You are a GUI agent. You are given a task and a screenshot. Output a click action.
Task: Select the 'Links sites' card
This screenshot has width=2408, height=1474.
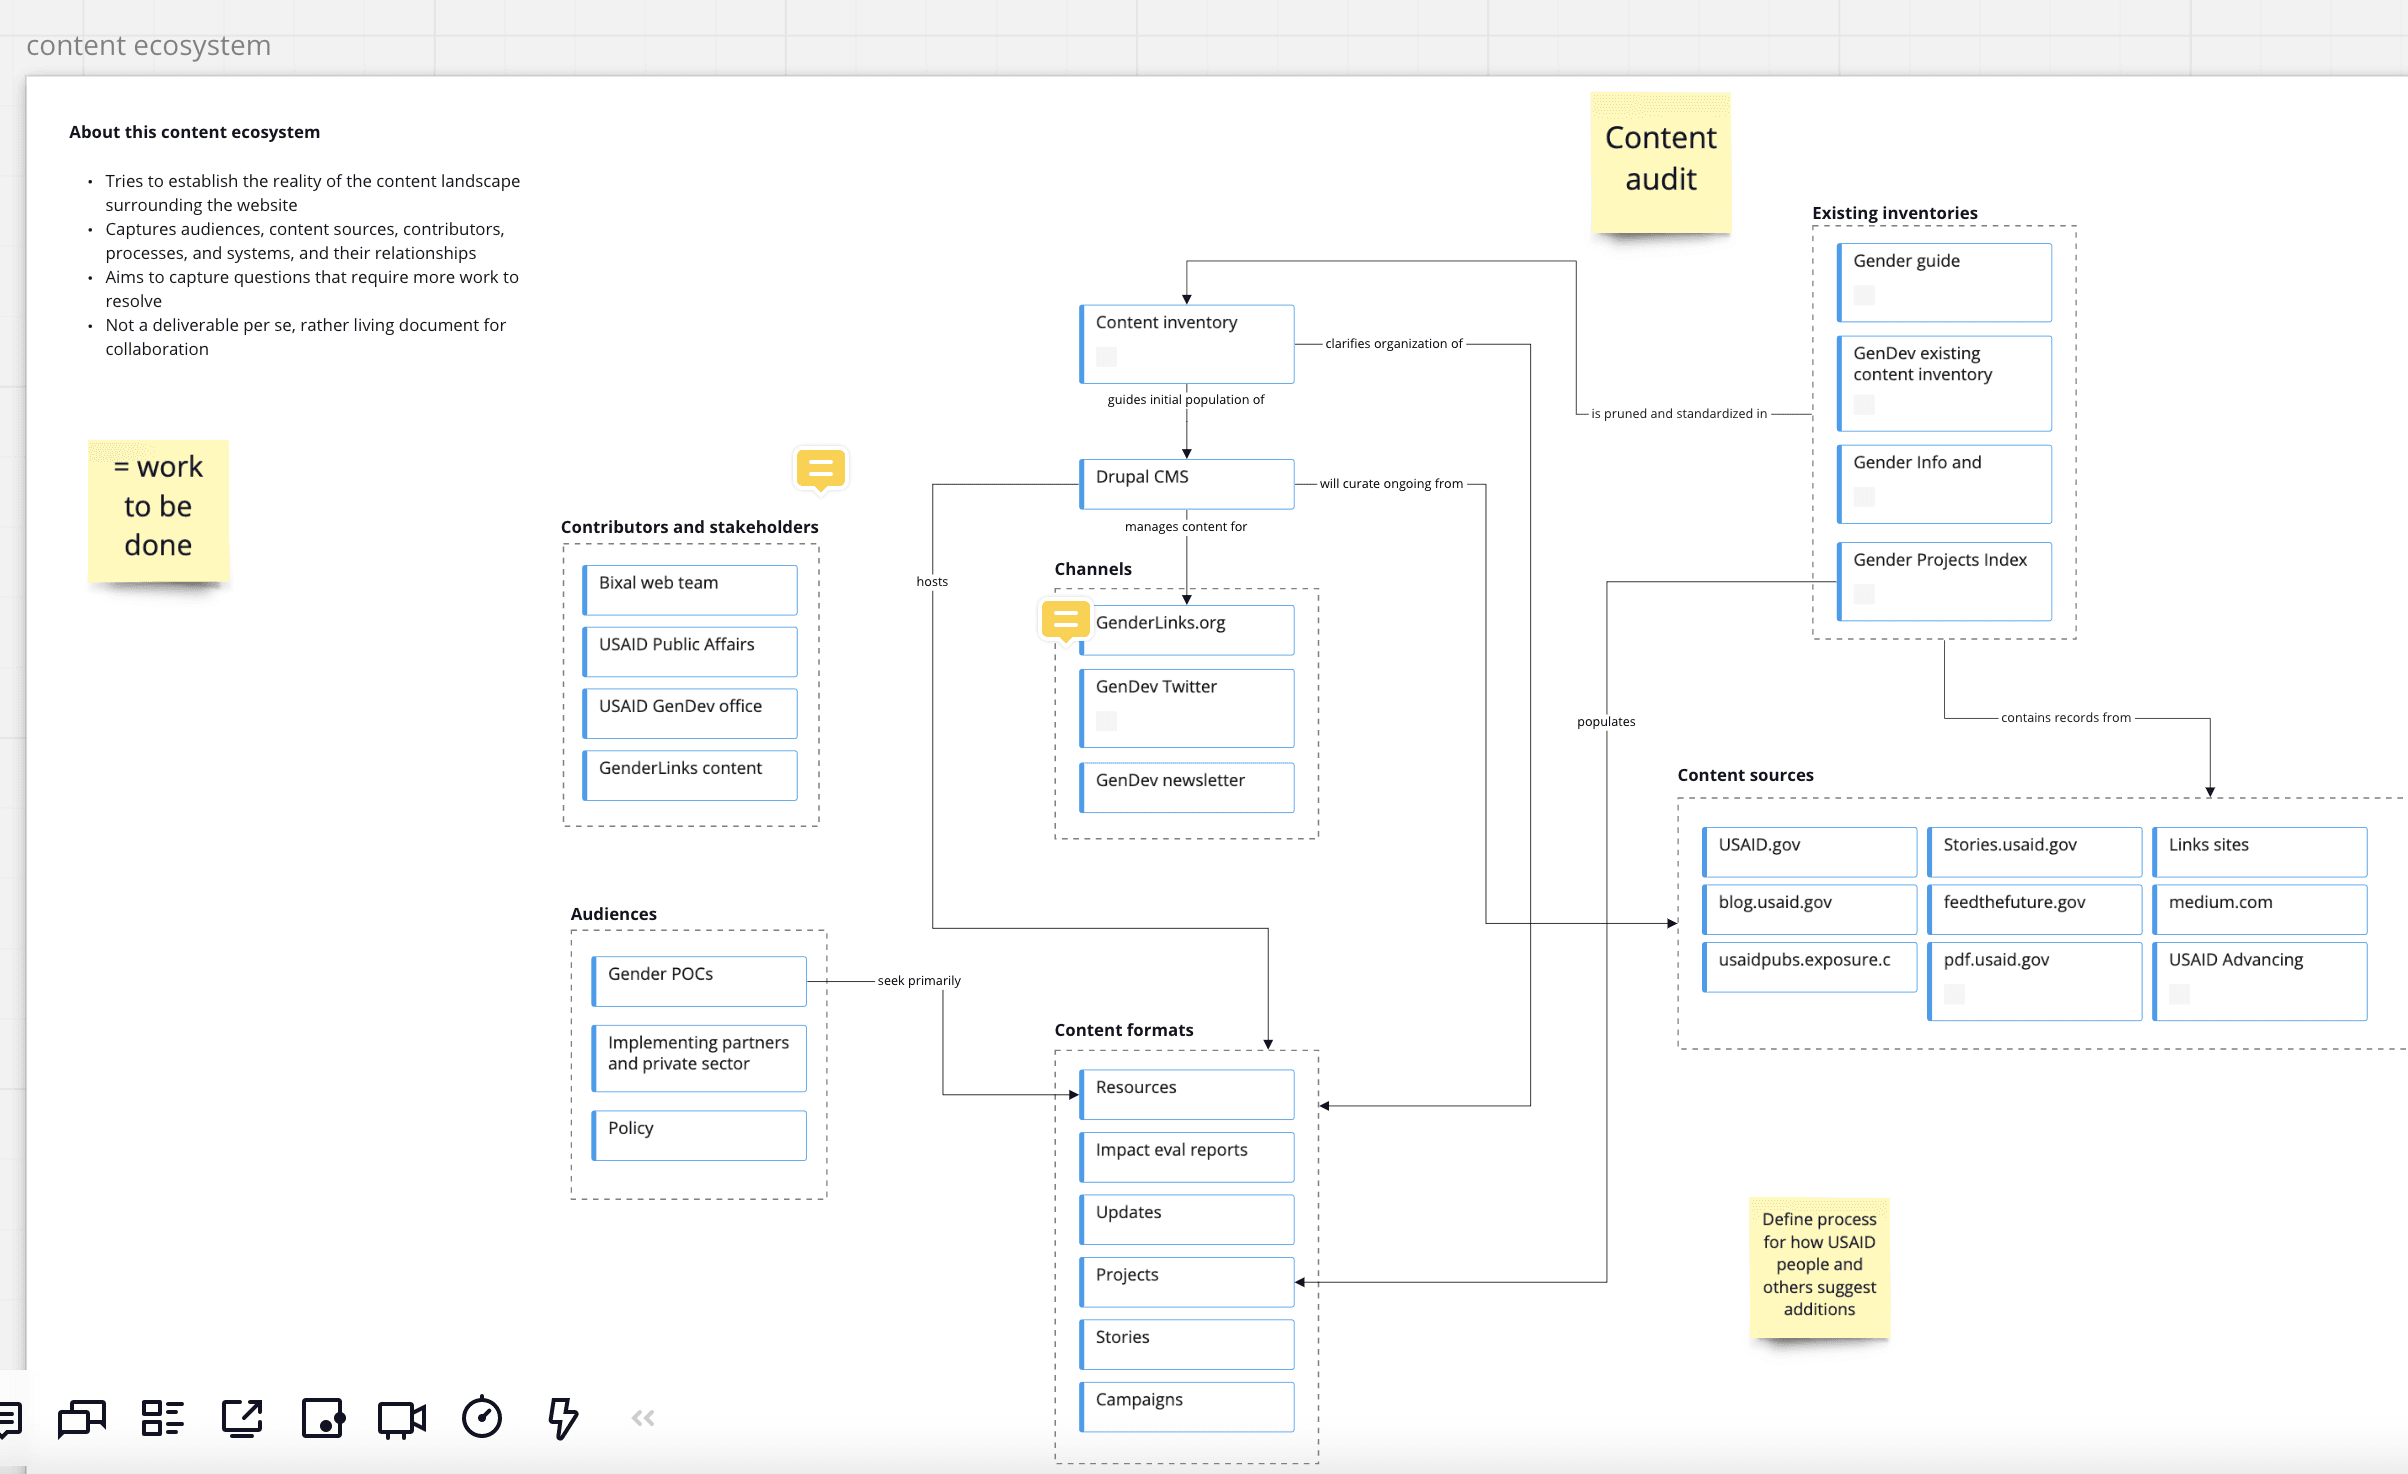tap(2260, 852)
